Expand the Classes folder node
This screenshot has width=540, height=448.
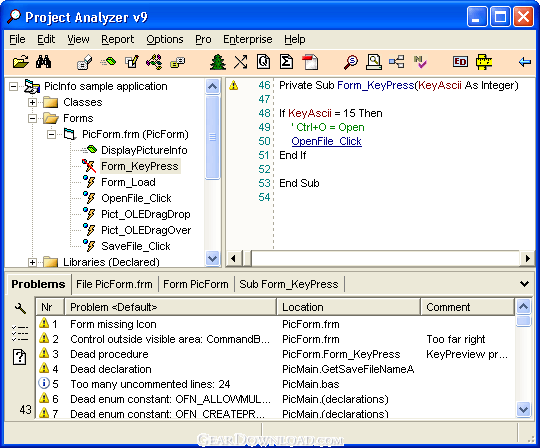tap(32, 102)
